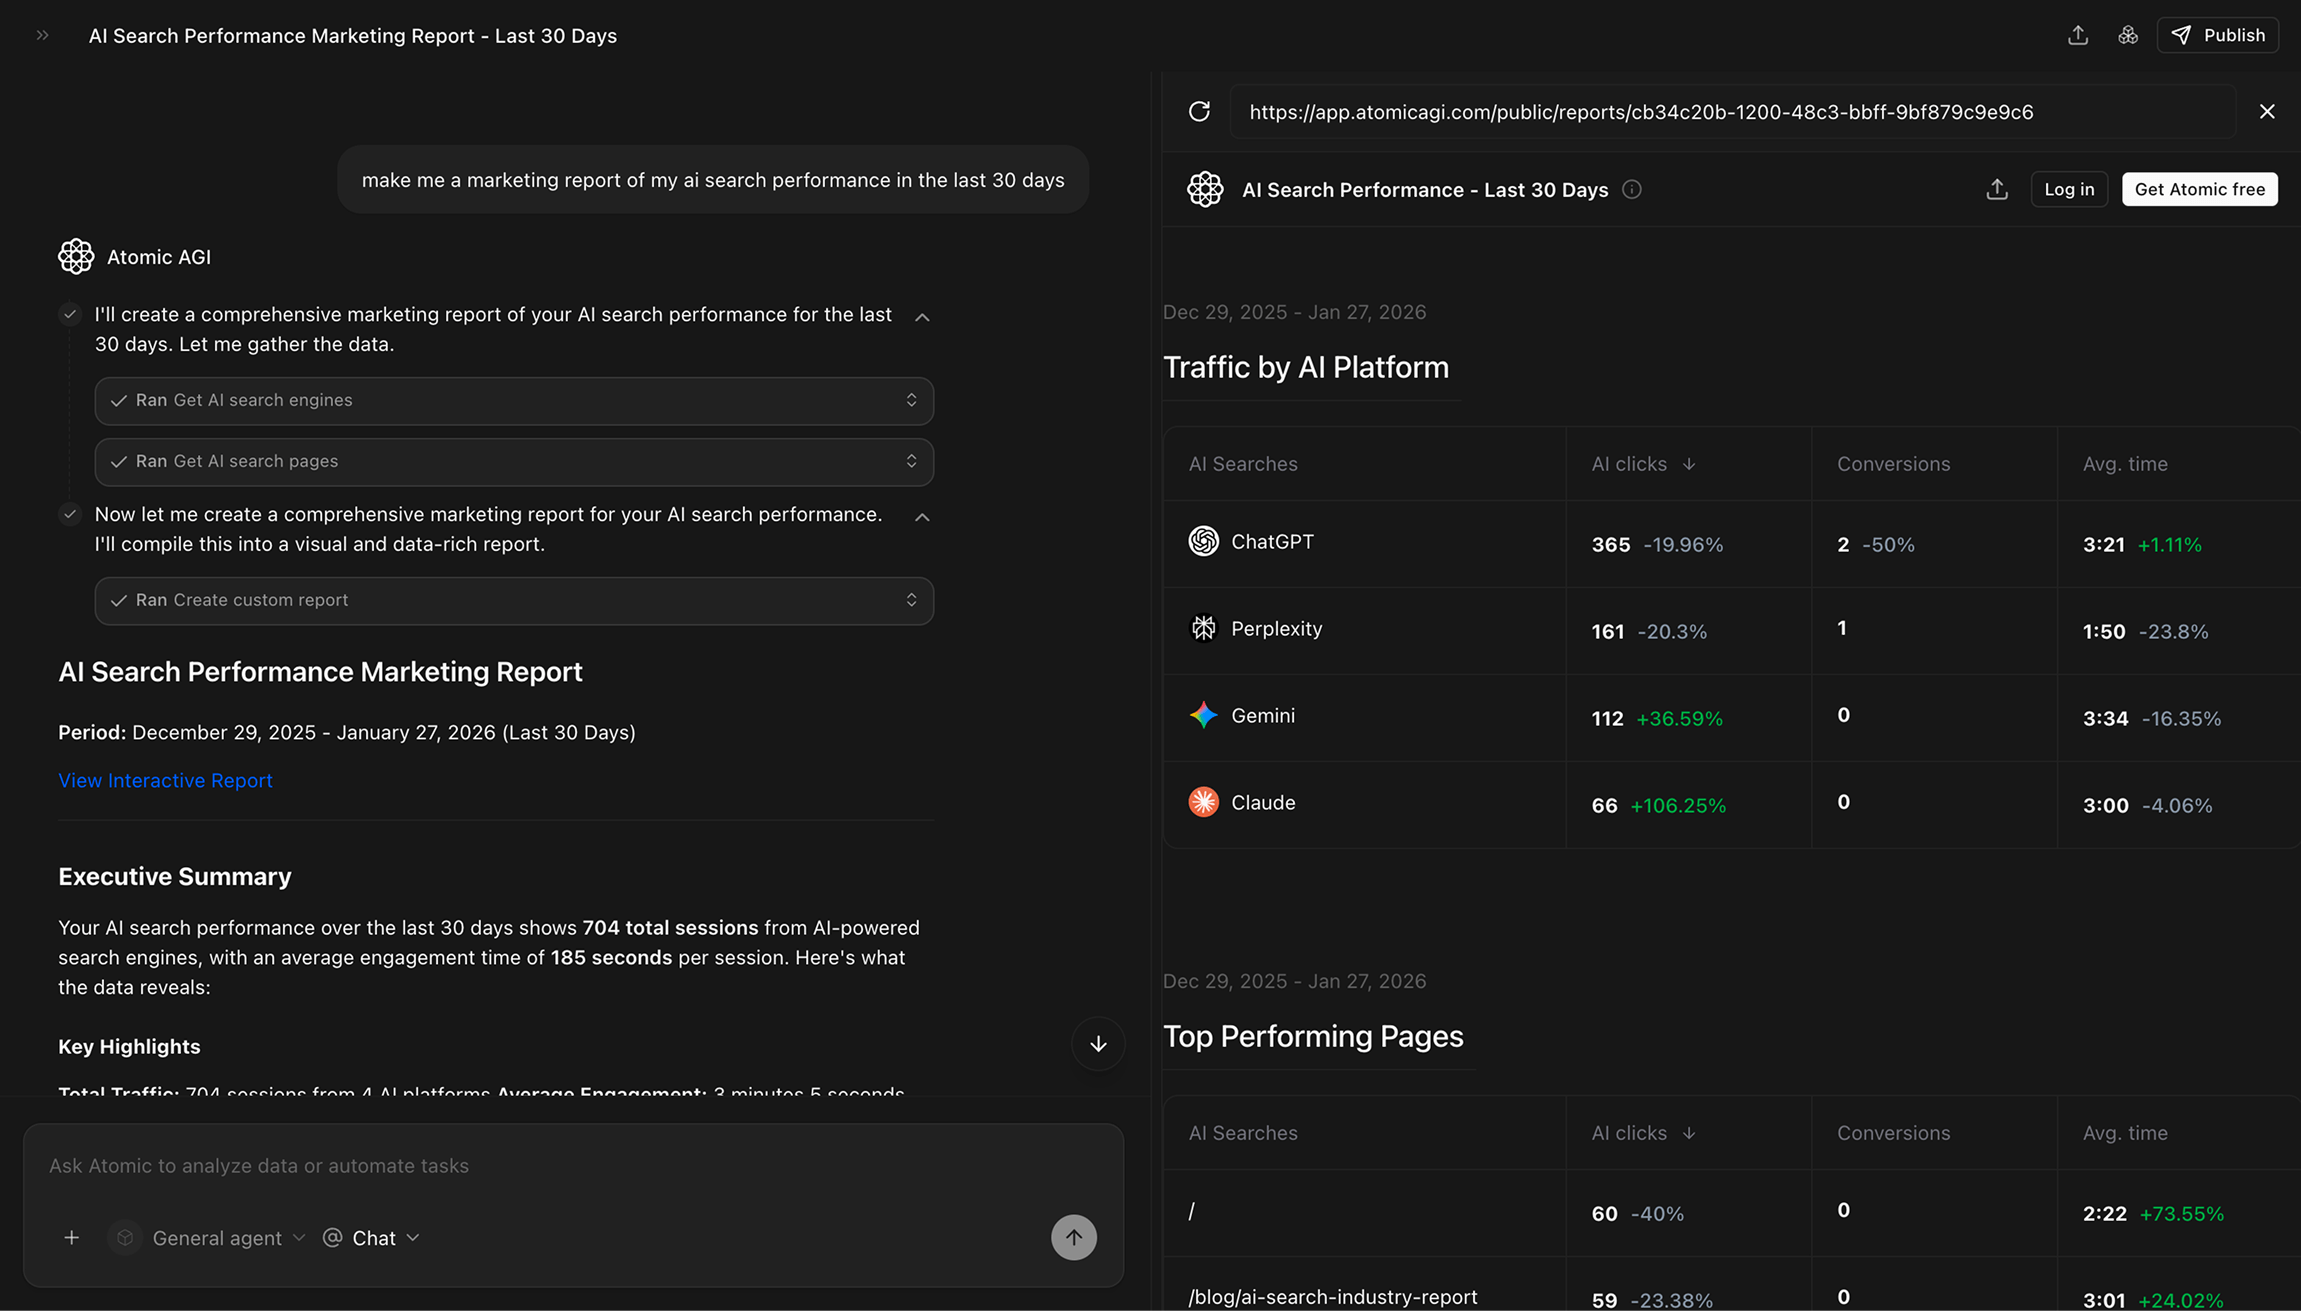Open the info icon next to report title
The image size is (2301, 1311).
coord(1632,189)
